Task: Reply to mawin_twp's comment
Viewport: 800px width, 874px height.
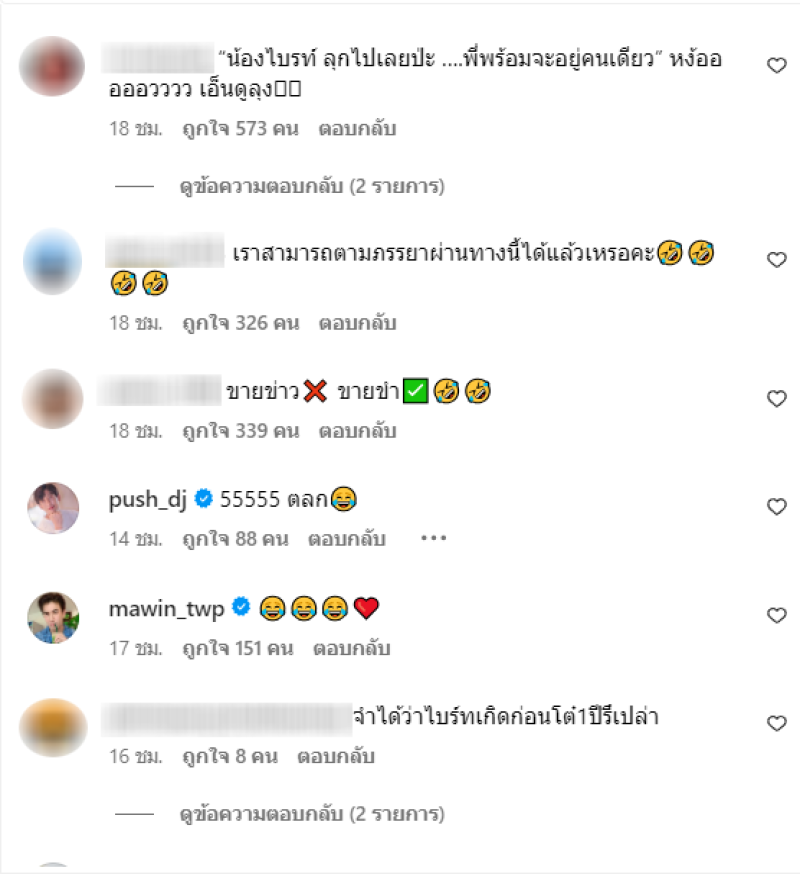Action: click(x=352, y=648)
